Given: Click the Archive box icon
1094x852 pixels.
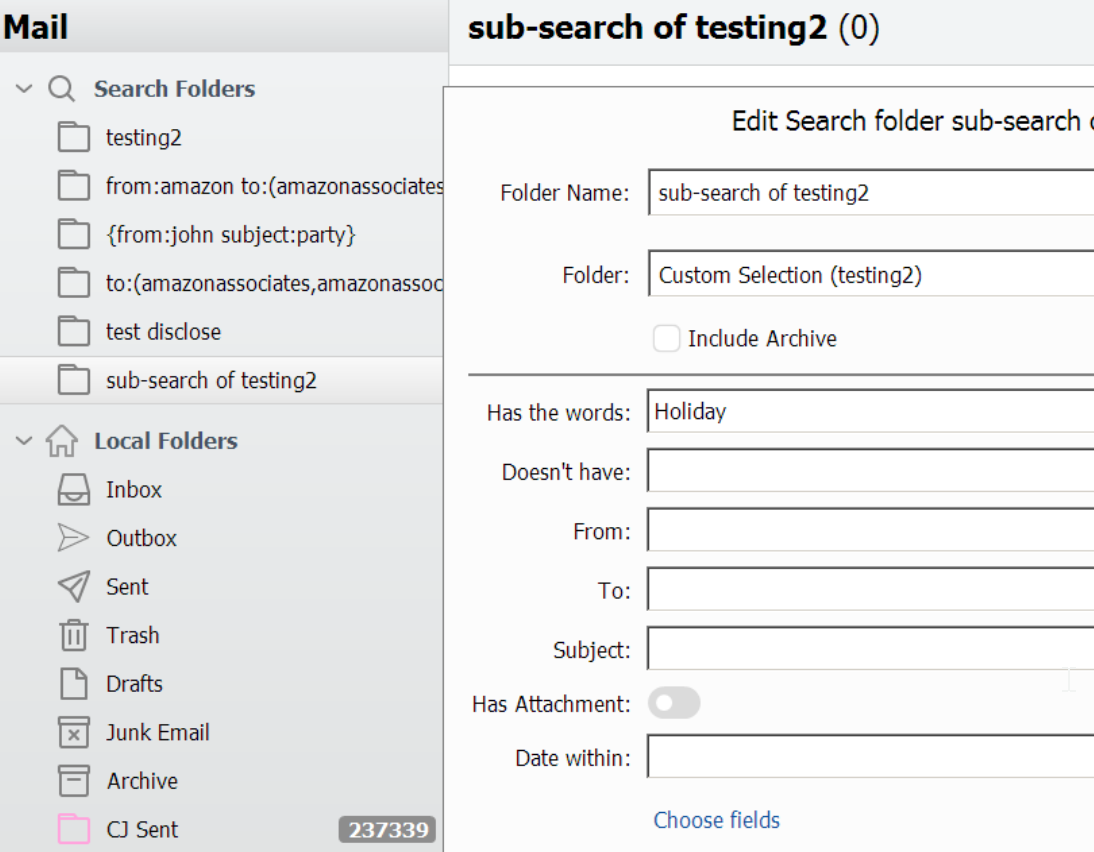Looking at the screenshot, I should tap(73, 781).
